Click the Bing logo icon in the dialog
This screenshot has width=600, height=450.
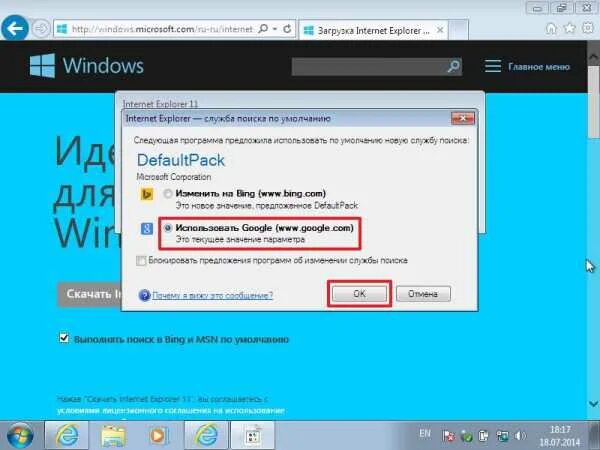[147, 194]
